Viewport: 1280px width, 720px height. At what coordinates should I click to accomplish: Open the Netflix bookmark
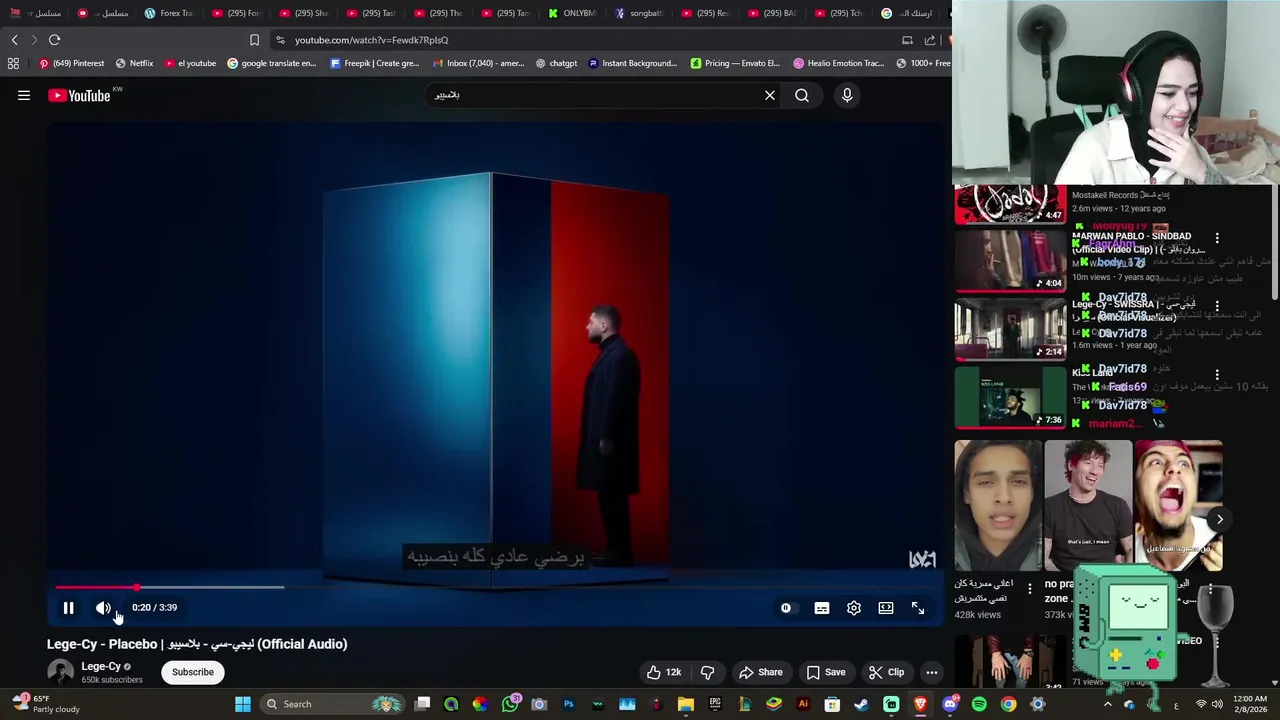pyautogui.click(x=134, y=63)
